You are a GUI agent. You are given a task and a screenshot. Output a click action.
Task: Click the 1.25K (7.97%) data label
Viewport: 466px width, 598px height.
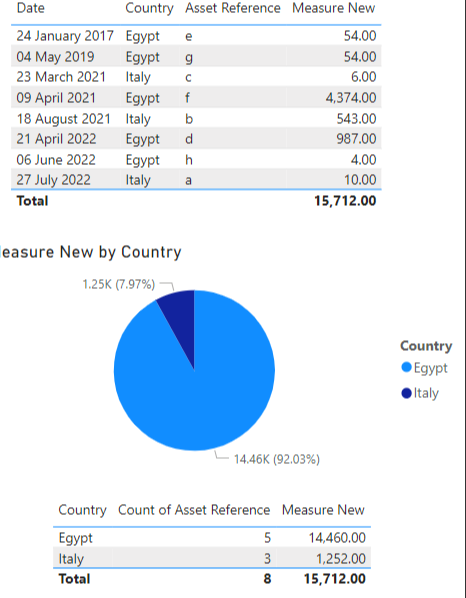[119, 284]
